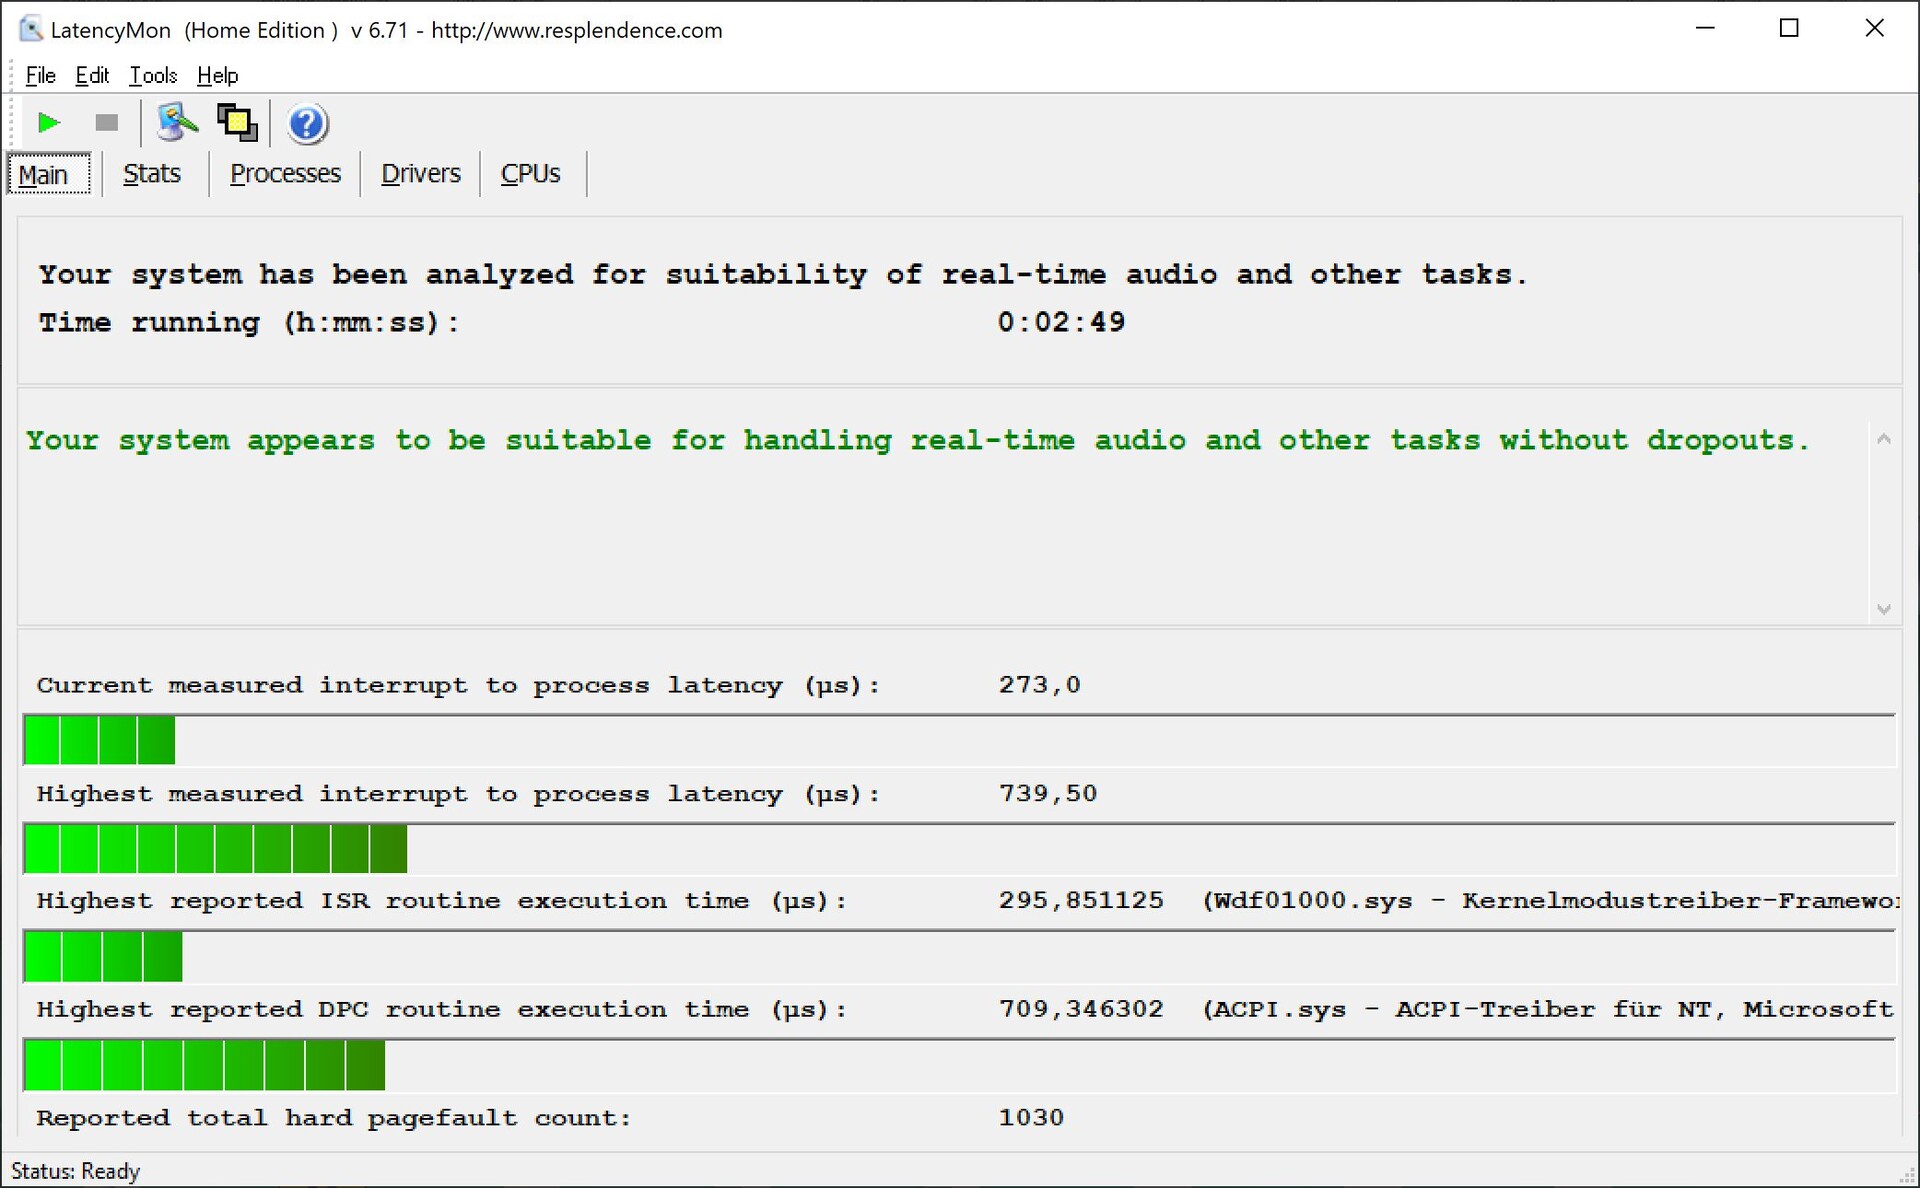This screenshot has width=1920, height=1188.
Task: Open the Help menu
Action: tap(217, 75)
